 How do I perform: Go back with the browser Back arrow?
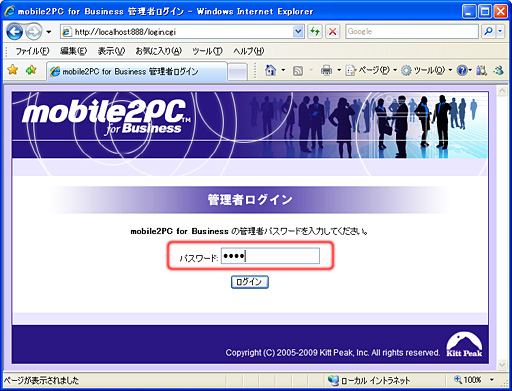[15, 32]
